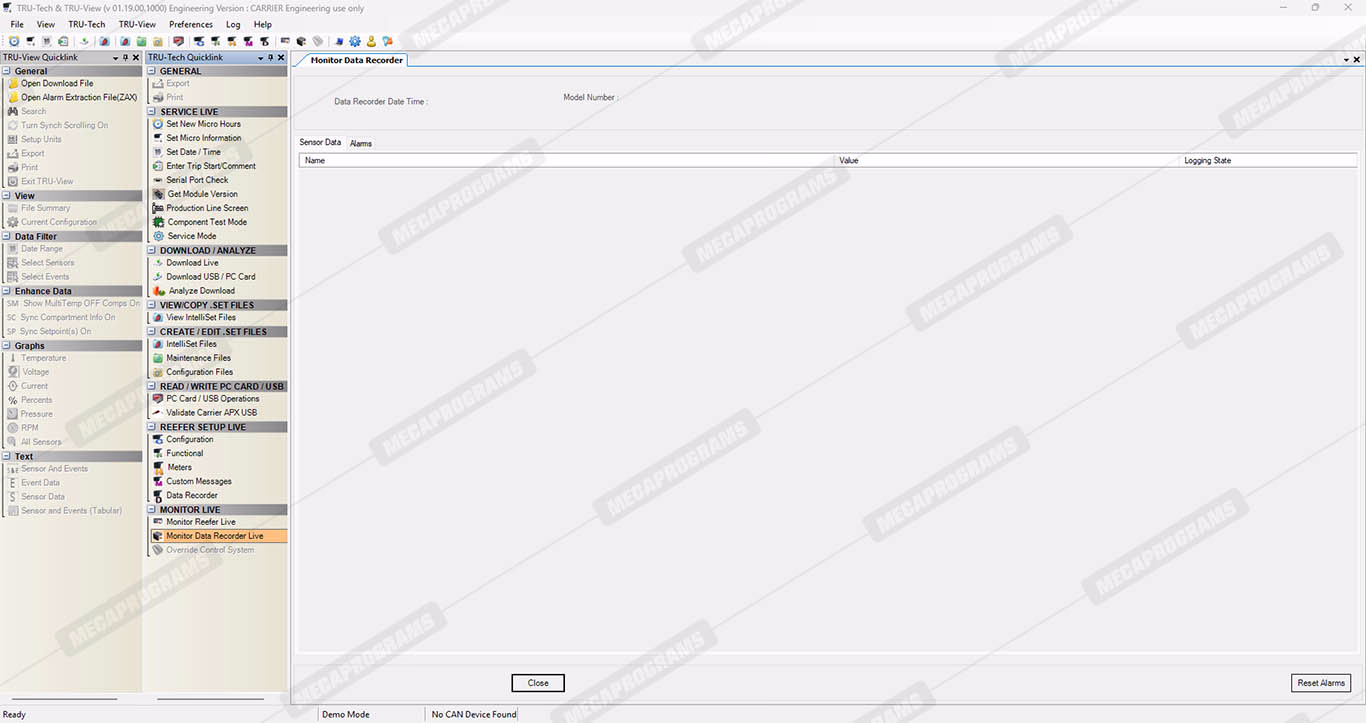Image resolution: width=1366 pixels, height=723 pixels.
Task: Toggle auto-hide pin on TRU-Tech Quicklink panel
Action: [x=270, y=58]
